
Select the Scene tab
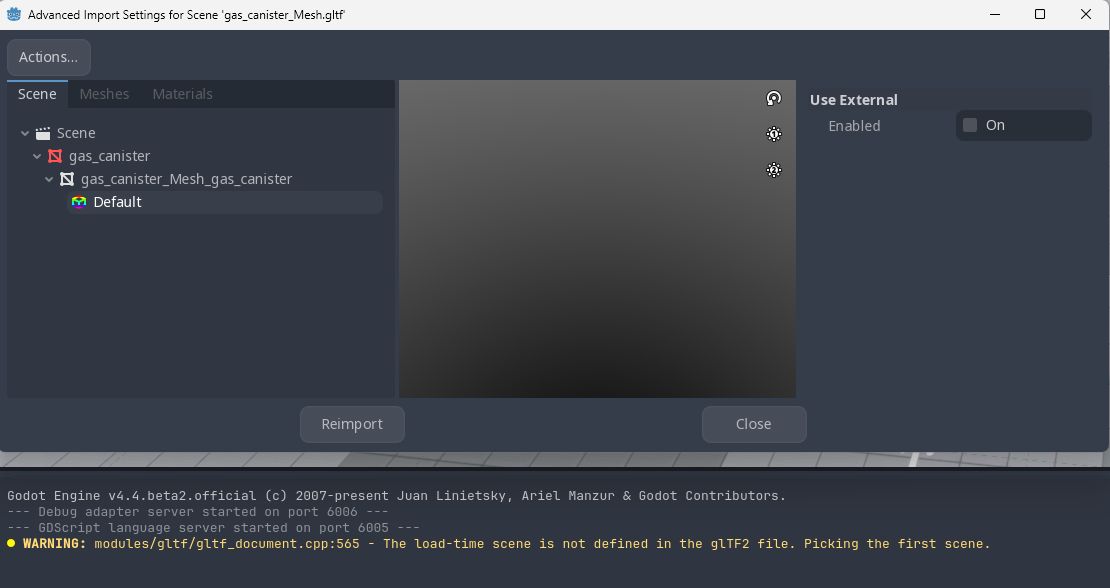[x=37, y=94]
